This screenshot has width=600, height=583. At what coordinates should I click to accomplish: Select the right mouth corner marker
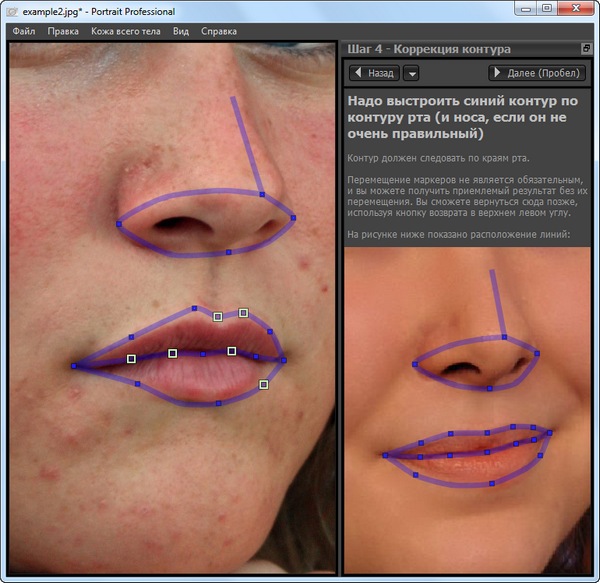(x=283, y=360)
